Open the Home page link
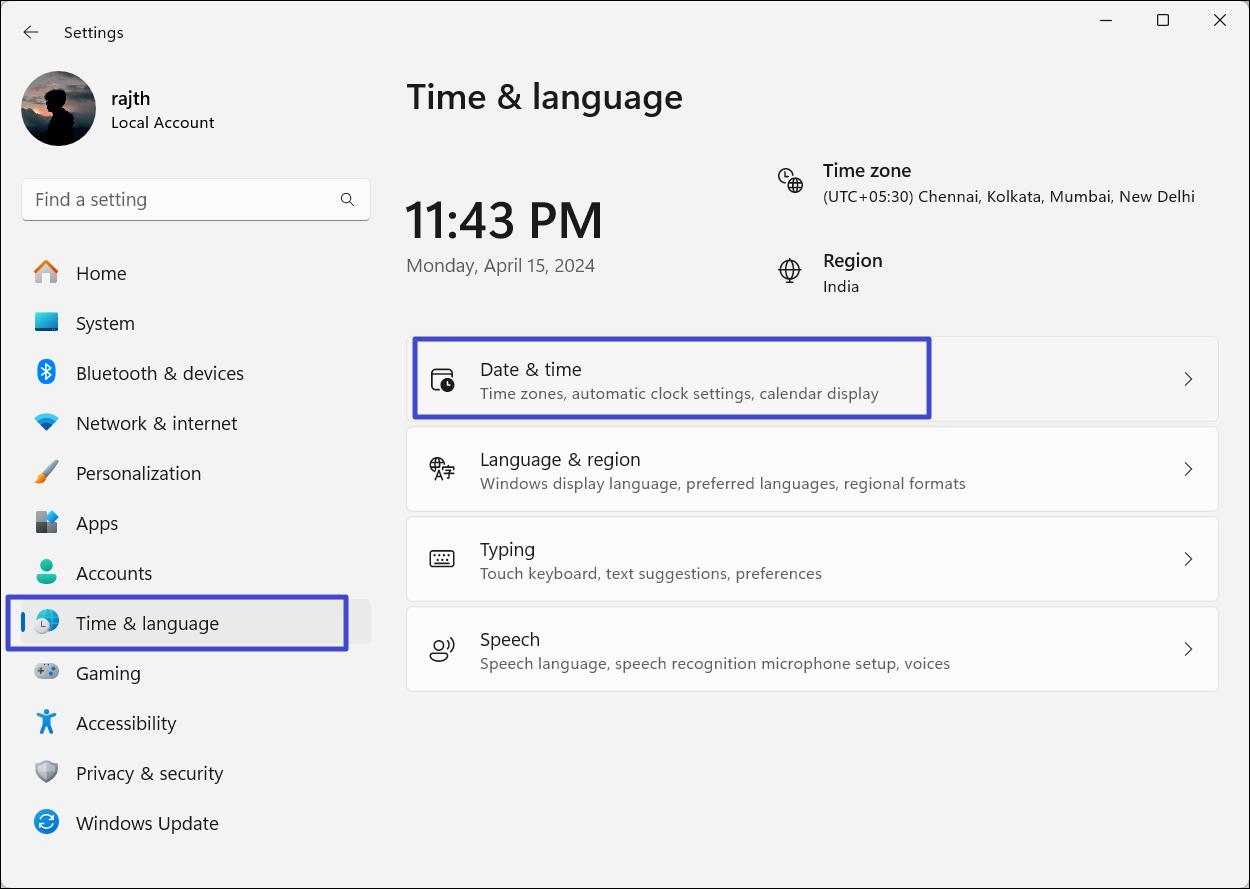The width and height of the screenshot is (1250, 889). click(x=100, y=273)
